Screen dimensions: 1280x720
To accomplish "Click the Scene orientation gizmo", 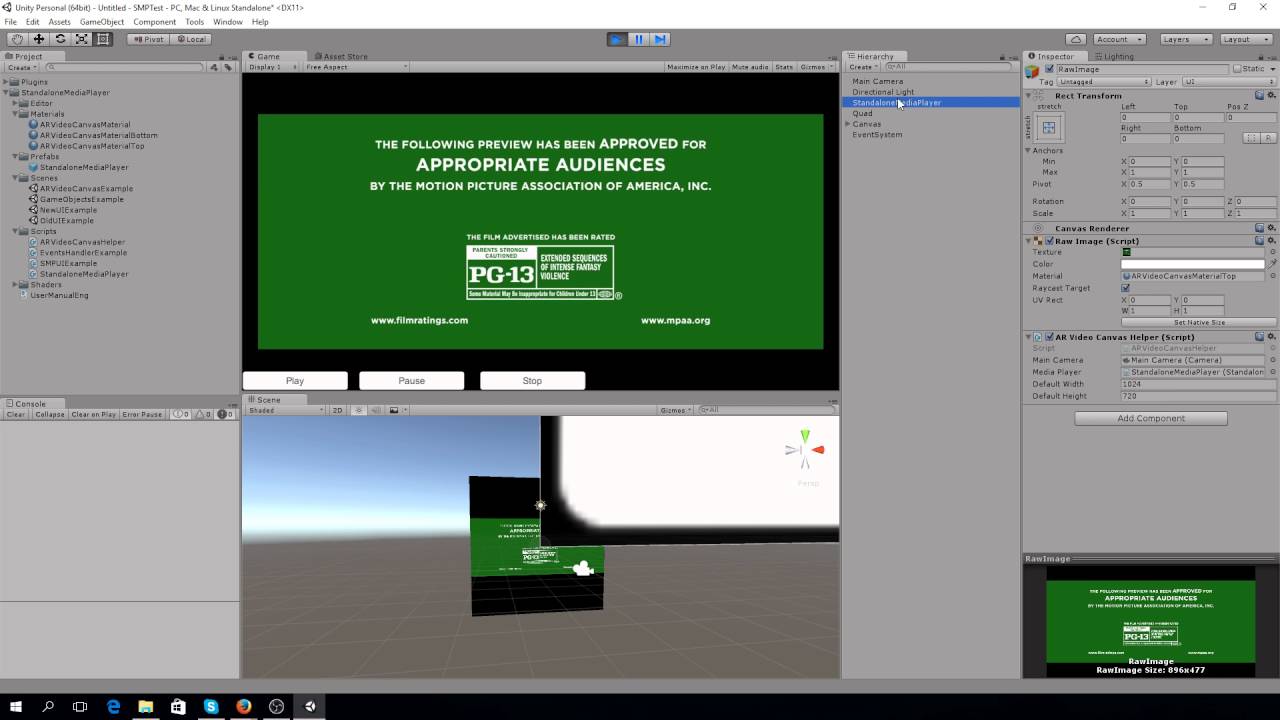I will tap(805, 450).
